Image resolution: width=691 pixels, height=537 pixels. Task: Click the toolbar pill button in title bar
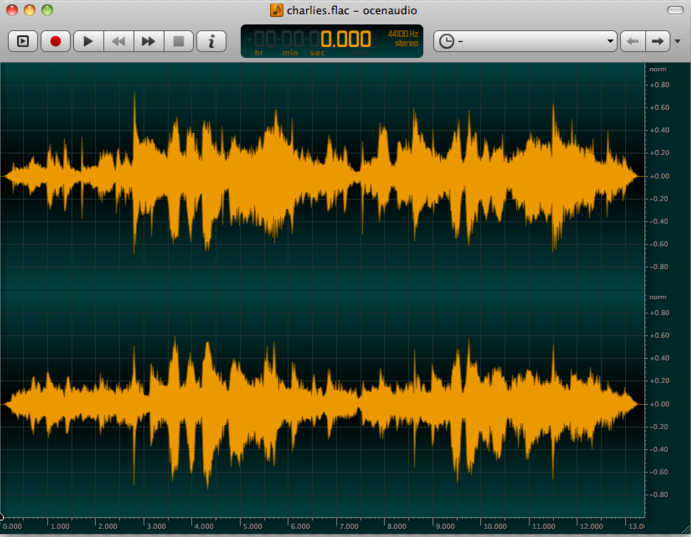click(675, 10)
